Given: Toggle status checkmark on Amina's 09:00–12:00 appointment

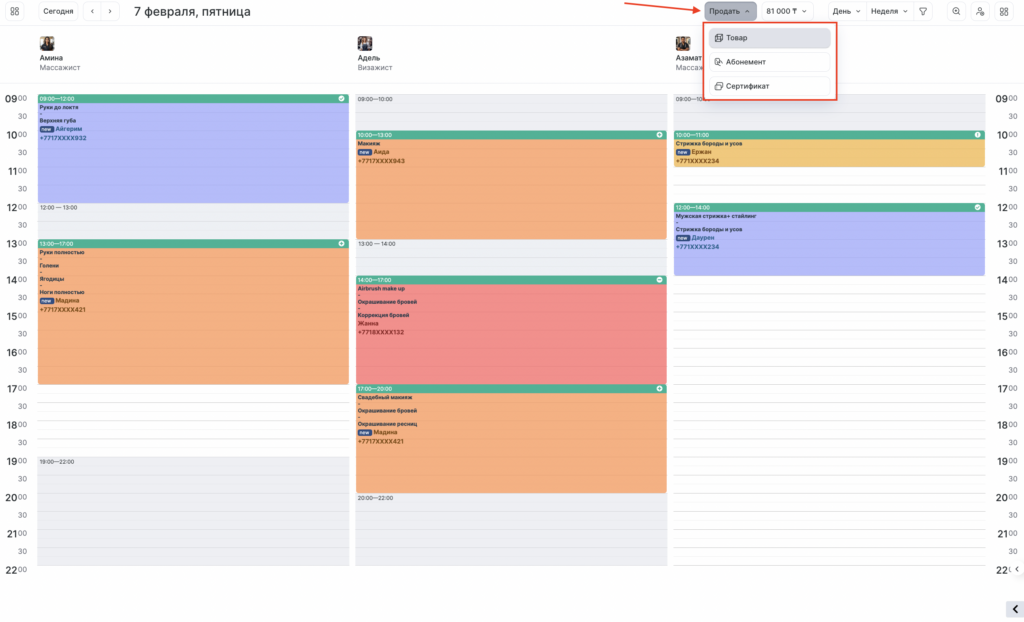Looking at the screenshot, I should pyautogui.click(x=342, y=99).
